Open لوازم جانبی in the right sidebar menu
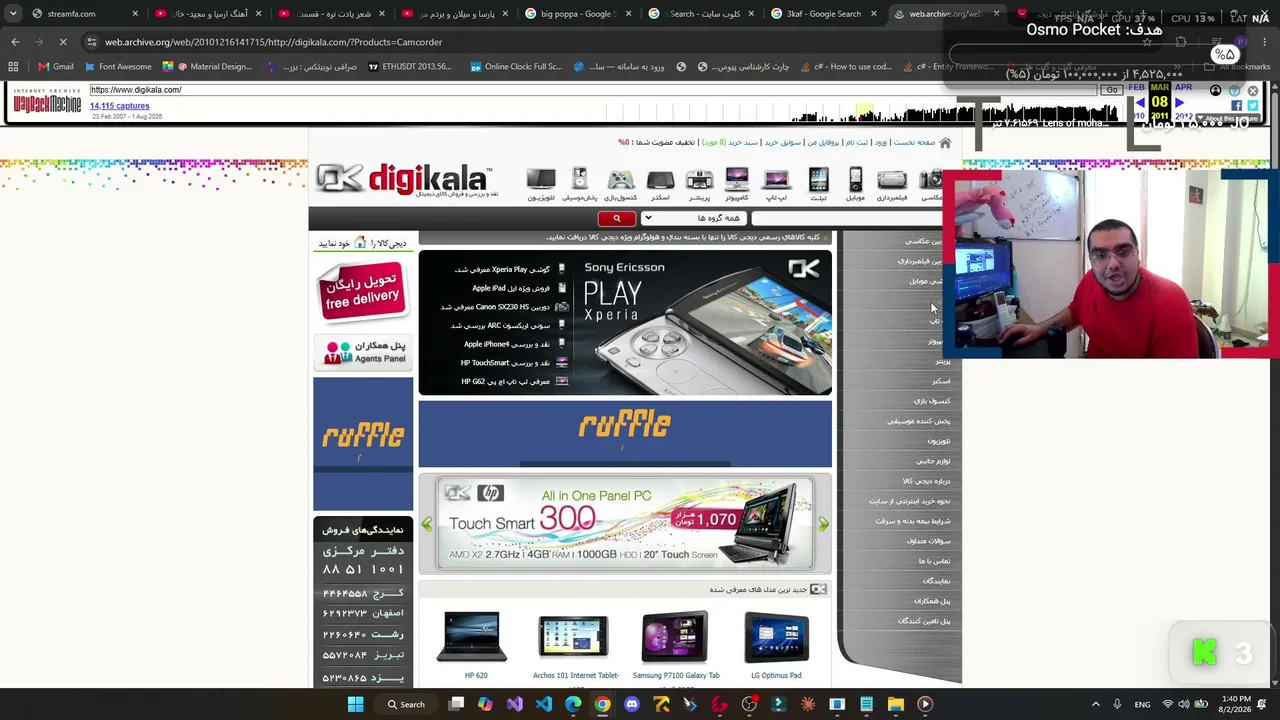Viewport: 1280px width, 720px height. (933, 461)
